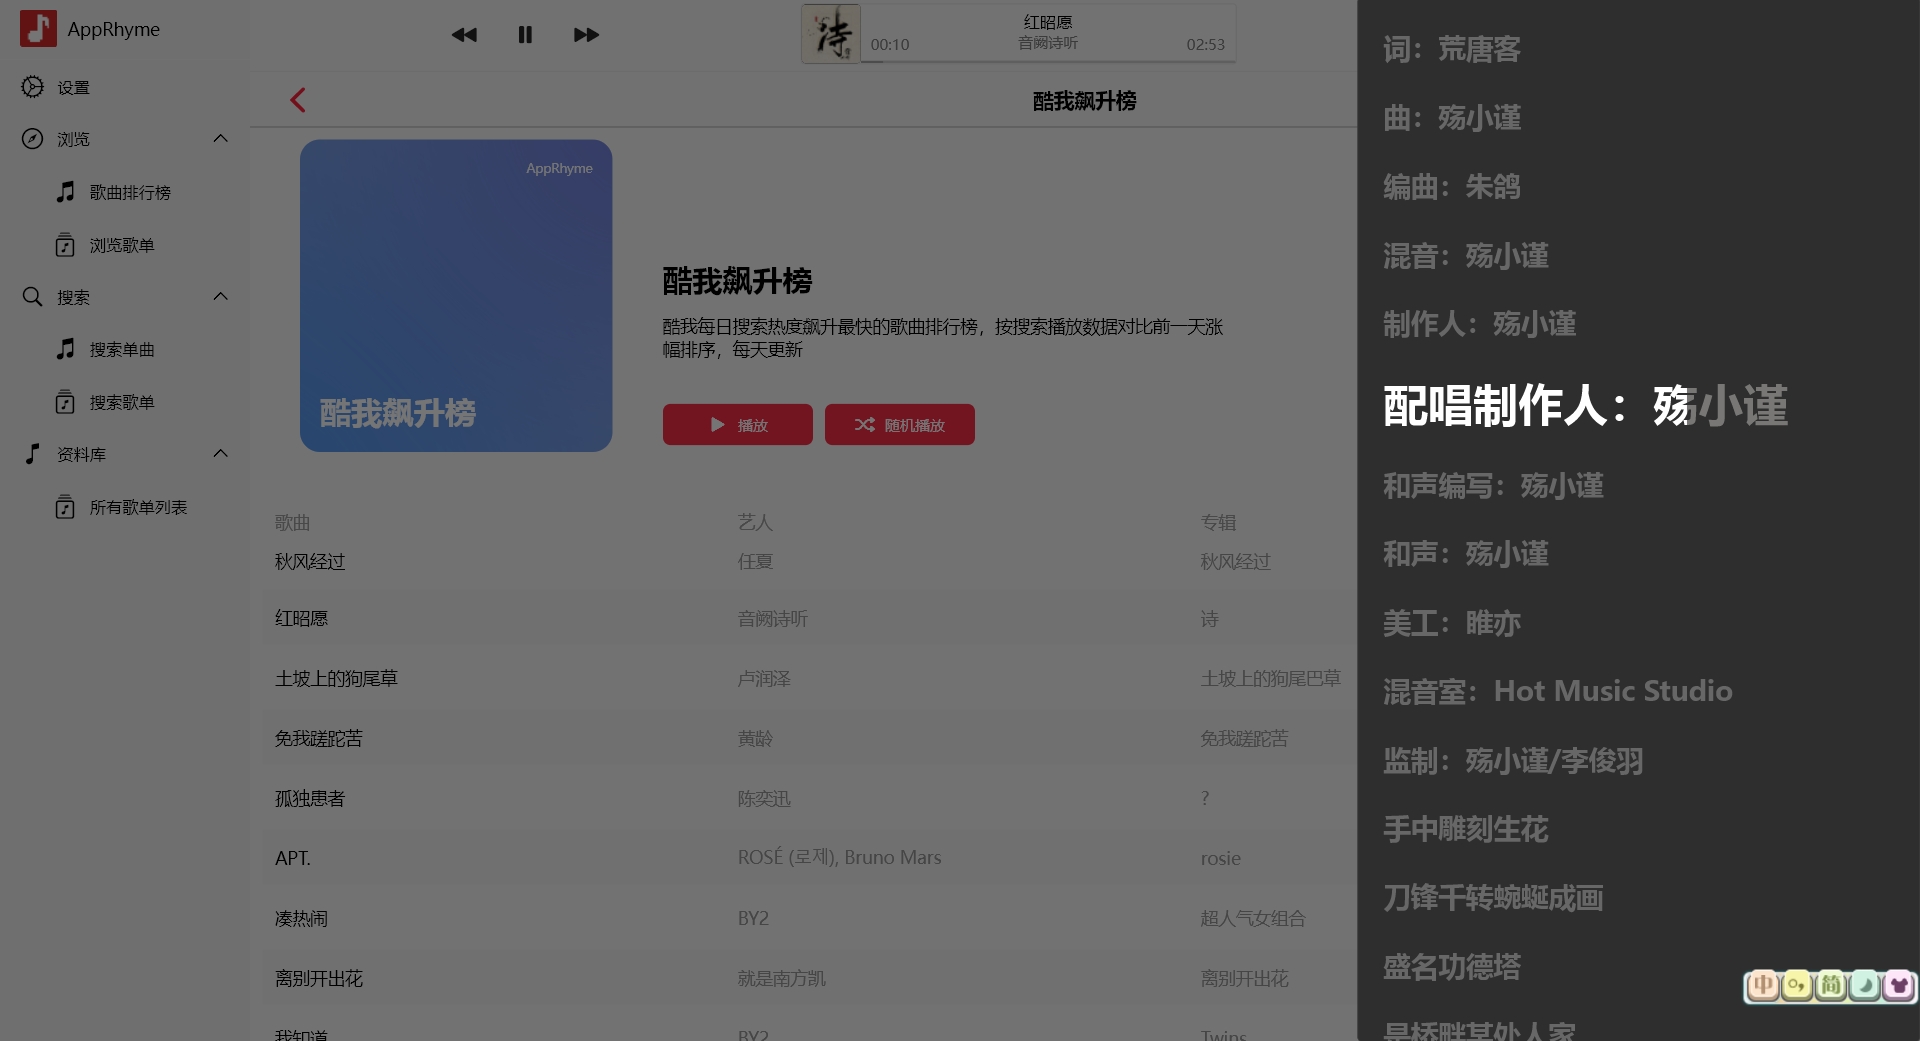Collapse the 搜索 section
The image size is (1920, 1041).
point(221,297)
